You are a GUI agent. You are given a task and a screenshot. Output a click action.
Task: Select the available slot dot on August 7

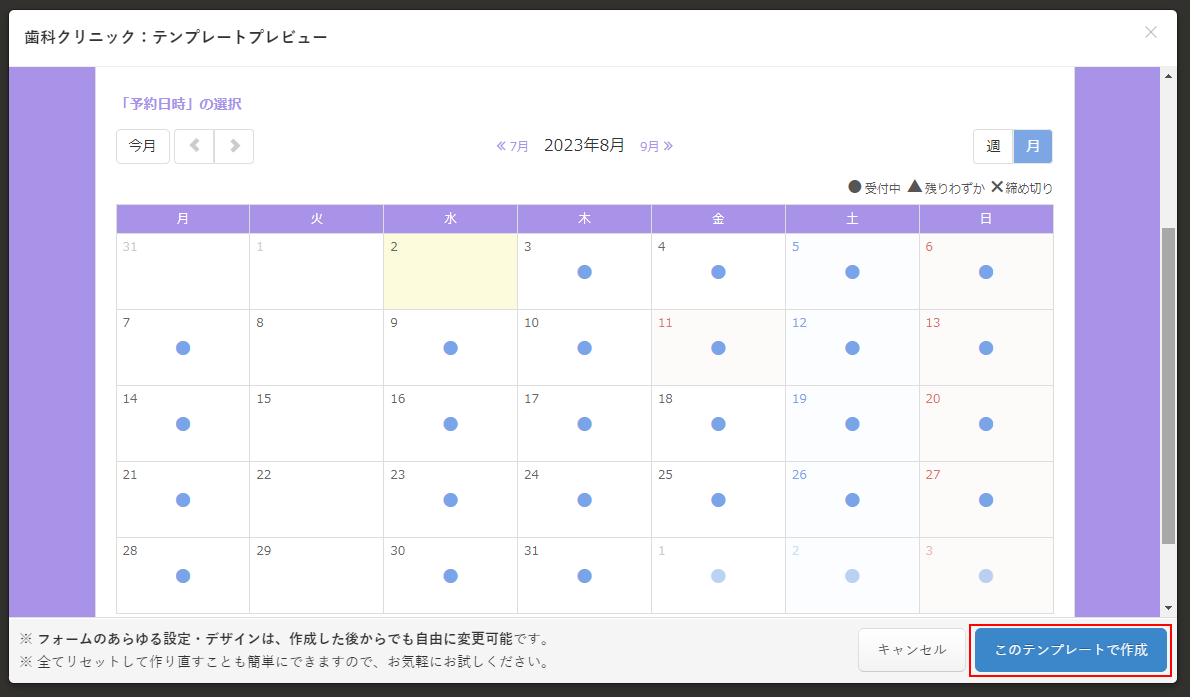(183, 348)
